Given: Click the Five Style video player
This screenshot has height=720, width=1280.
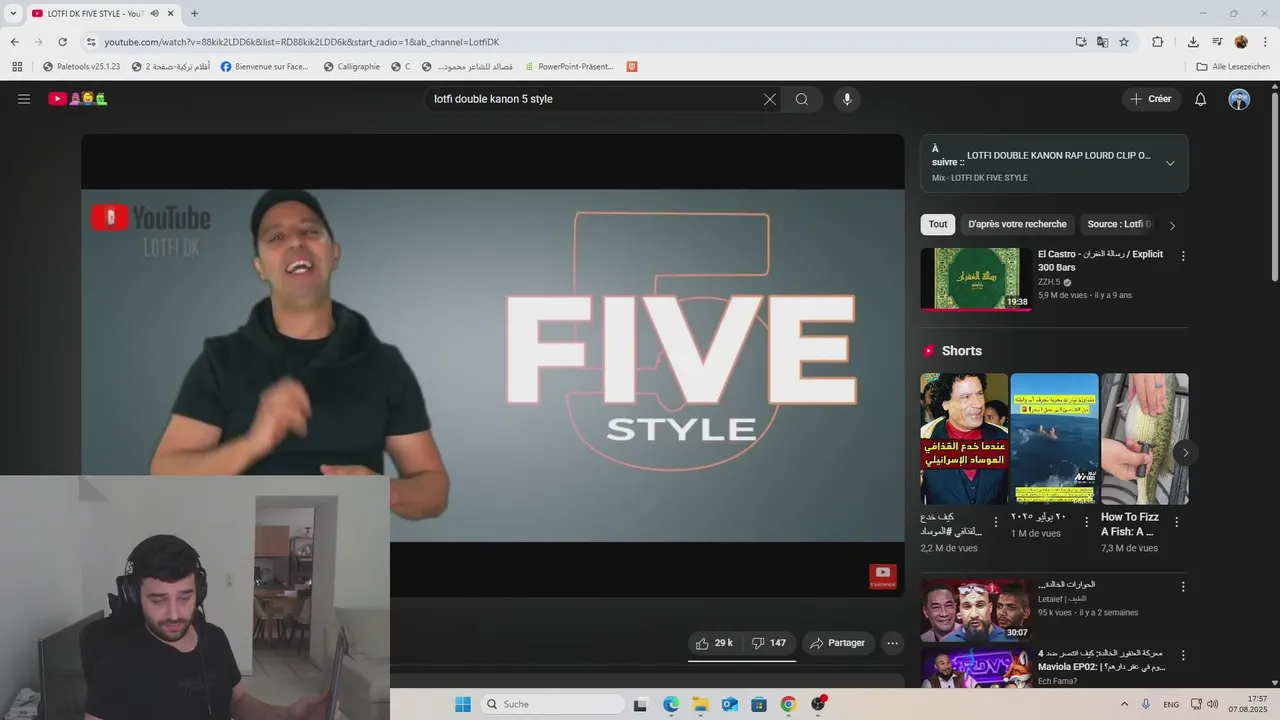Looking at the screenshot, I should point(493,365).
